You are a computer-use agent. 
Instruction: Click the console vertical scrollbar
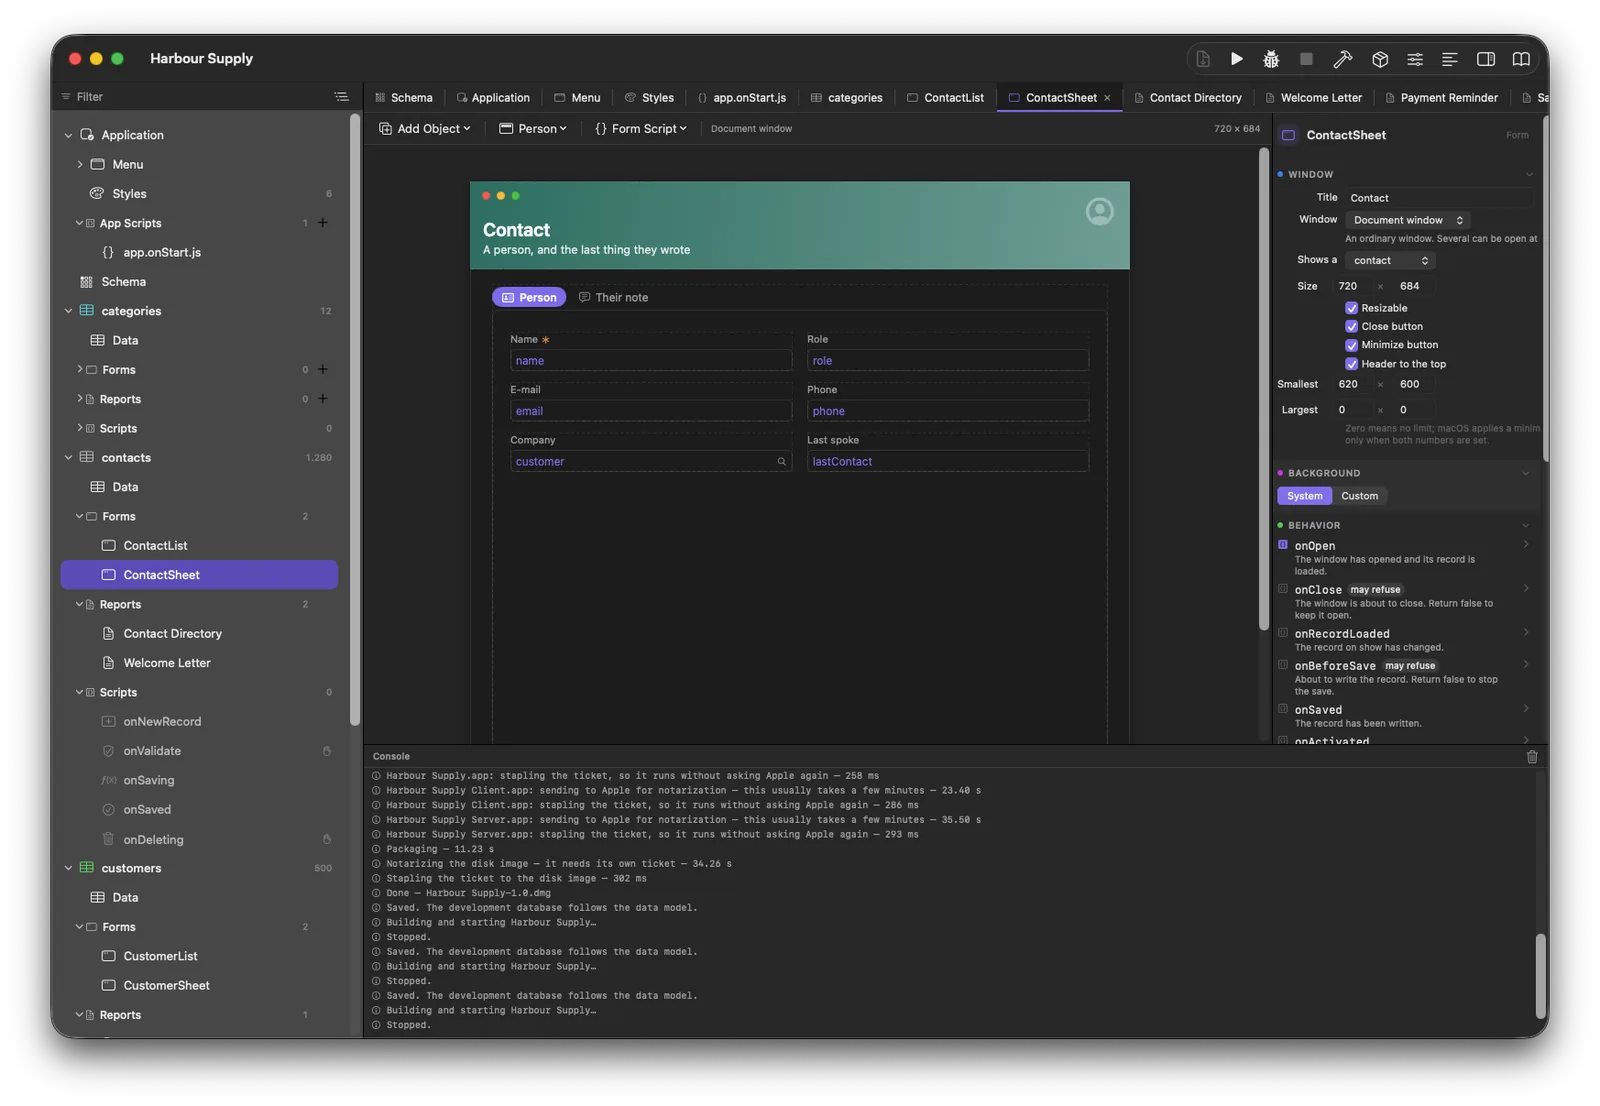coord(1540,976)
